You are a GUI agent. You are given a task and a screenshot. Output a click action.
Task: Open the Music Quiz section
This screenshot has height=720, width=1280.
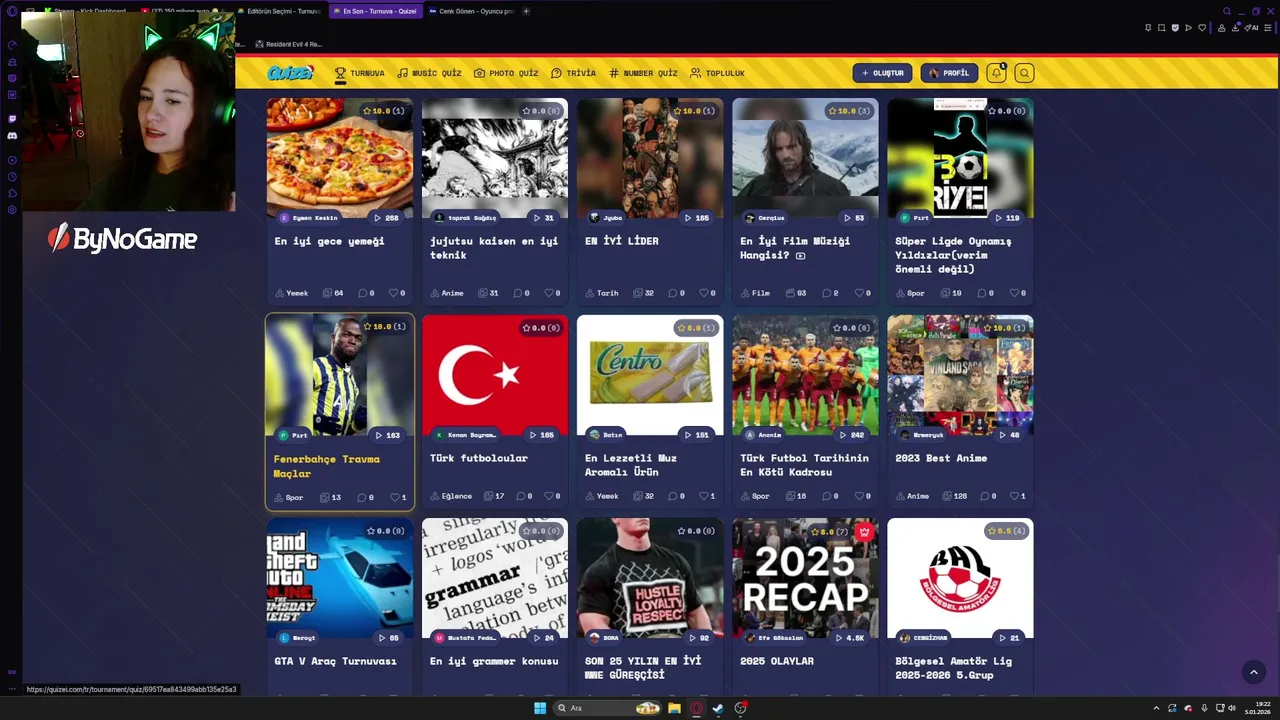[429, 73]
